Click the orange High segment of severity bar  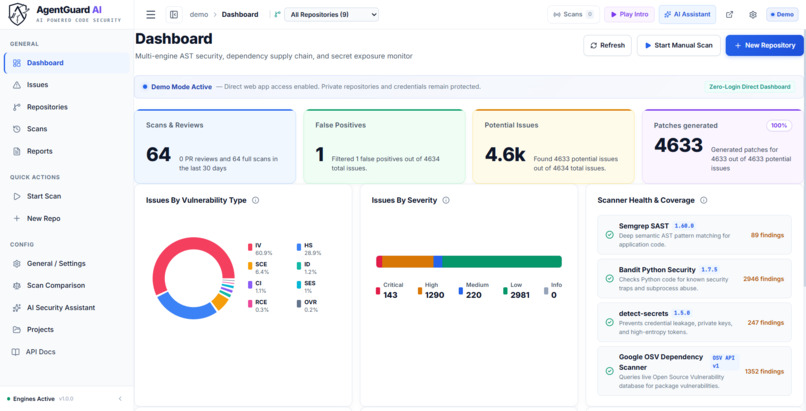(408, 261)
